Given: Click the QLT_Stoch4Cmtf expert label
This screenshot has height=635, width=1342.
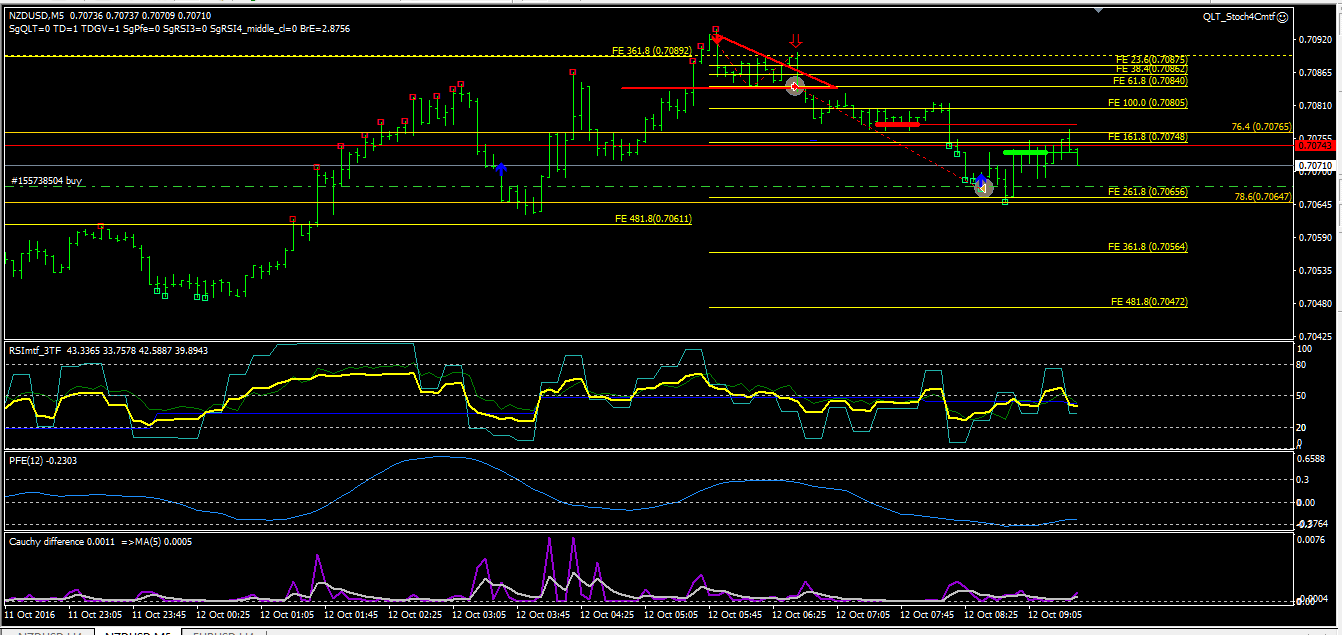Looking at the screenshot, I should point(1238,17).
